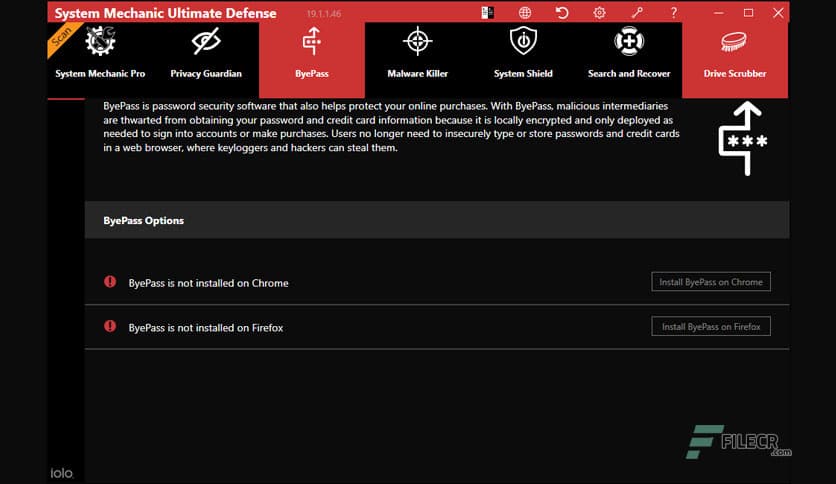
Task: Click 'ByePass is not installed on Chrome' text
Action: tap(208, 283)
